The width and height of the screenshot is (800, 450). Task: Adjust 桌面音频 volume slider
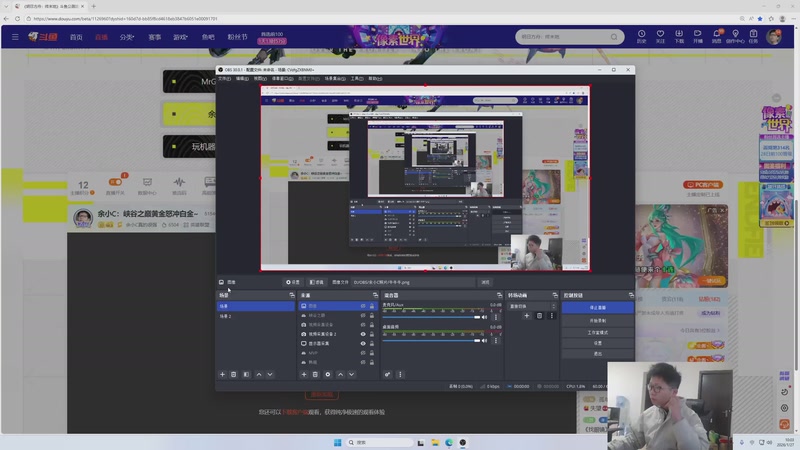tap(431, 340)
